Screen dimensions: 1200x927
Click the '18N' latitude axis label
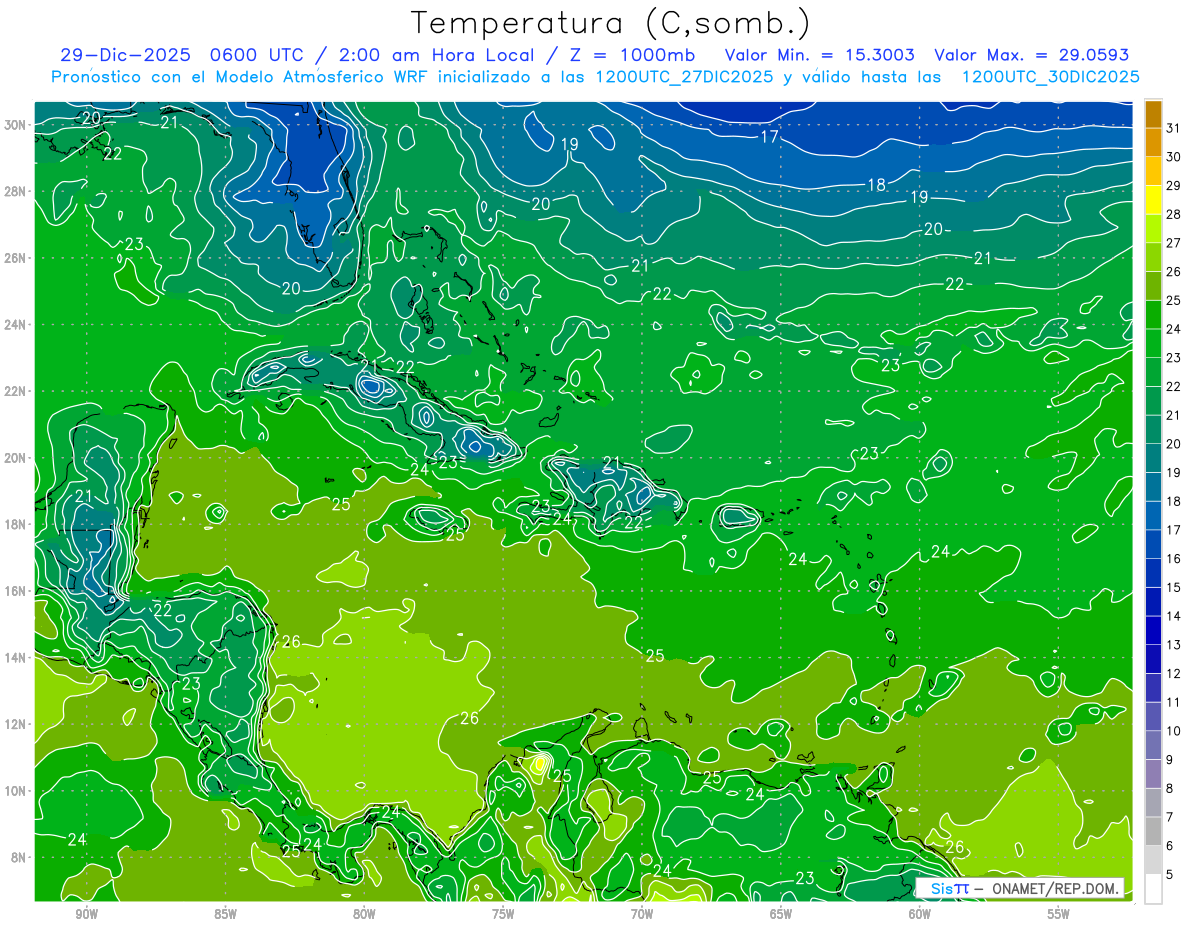[17, 524]
